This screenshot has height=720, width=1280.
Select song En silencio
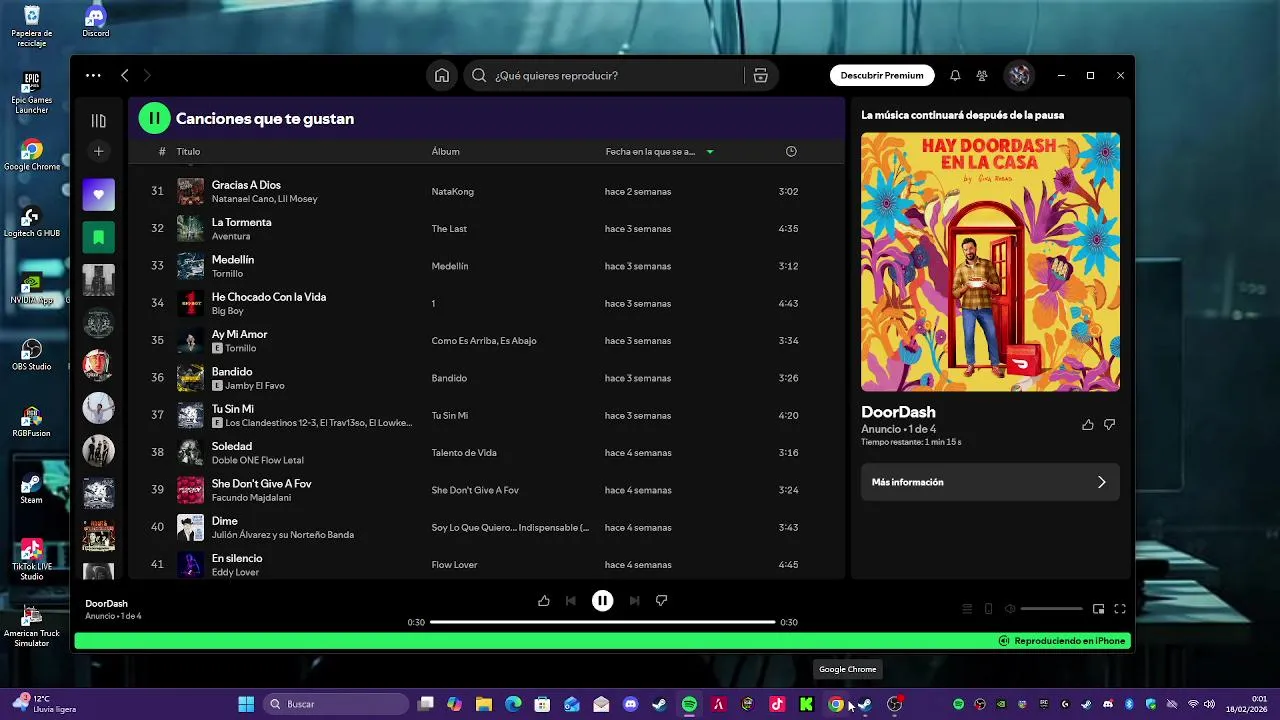237,558
